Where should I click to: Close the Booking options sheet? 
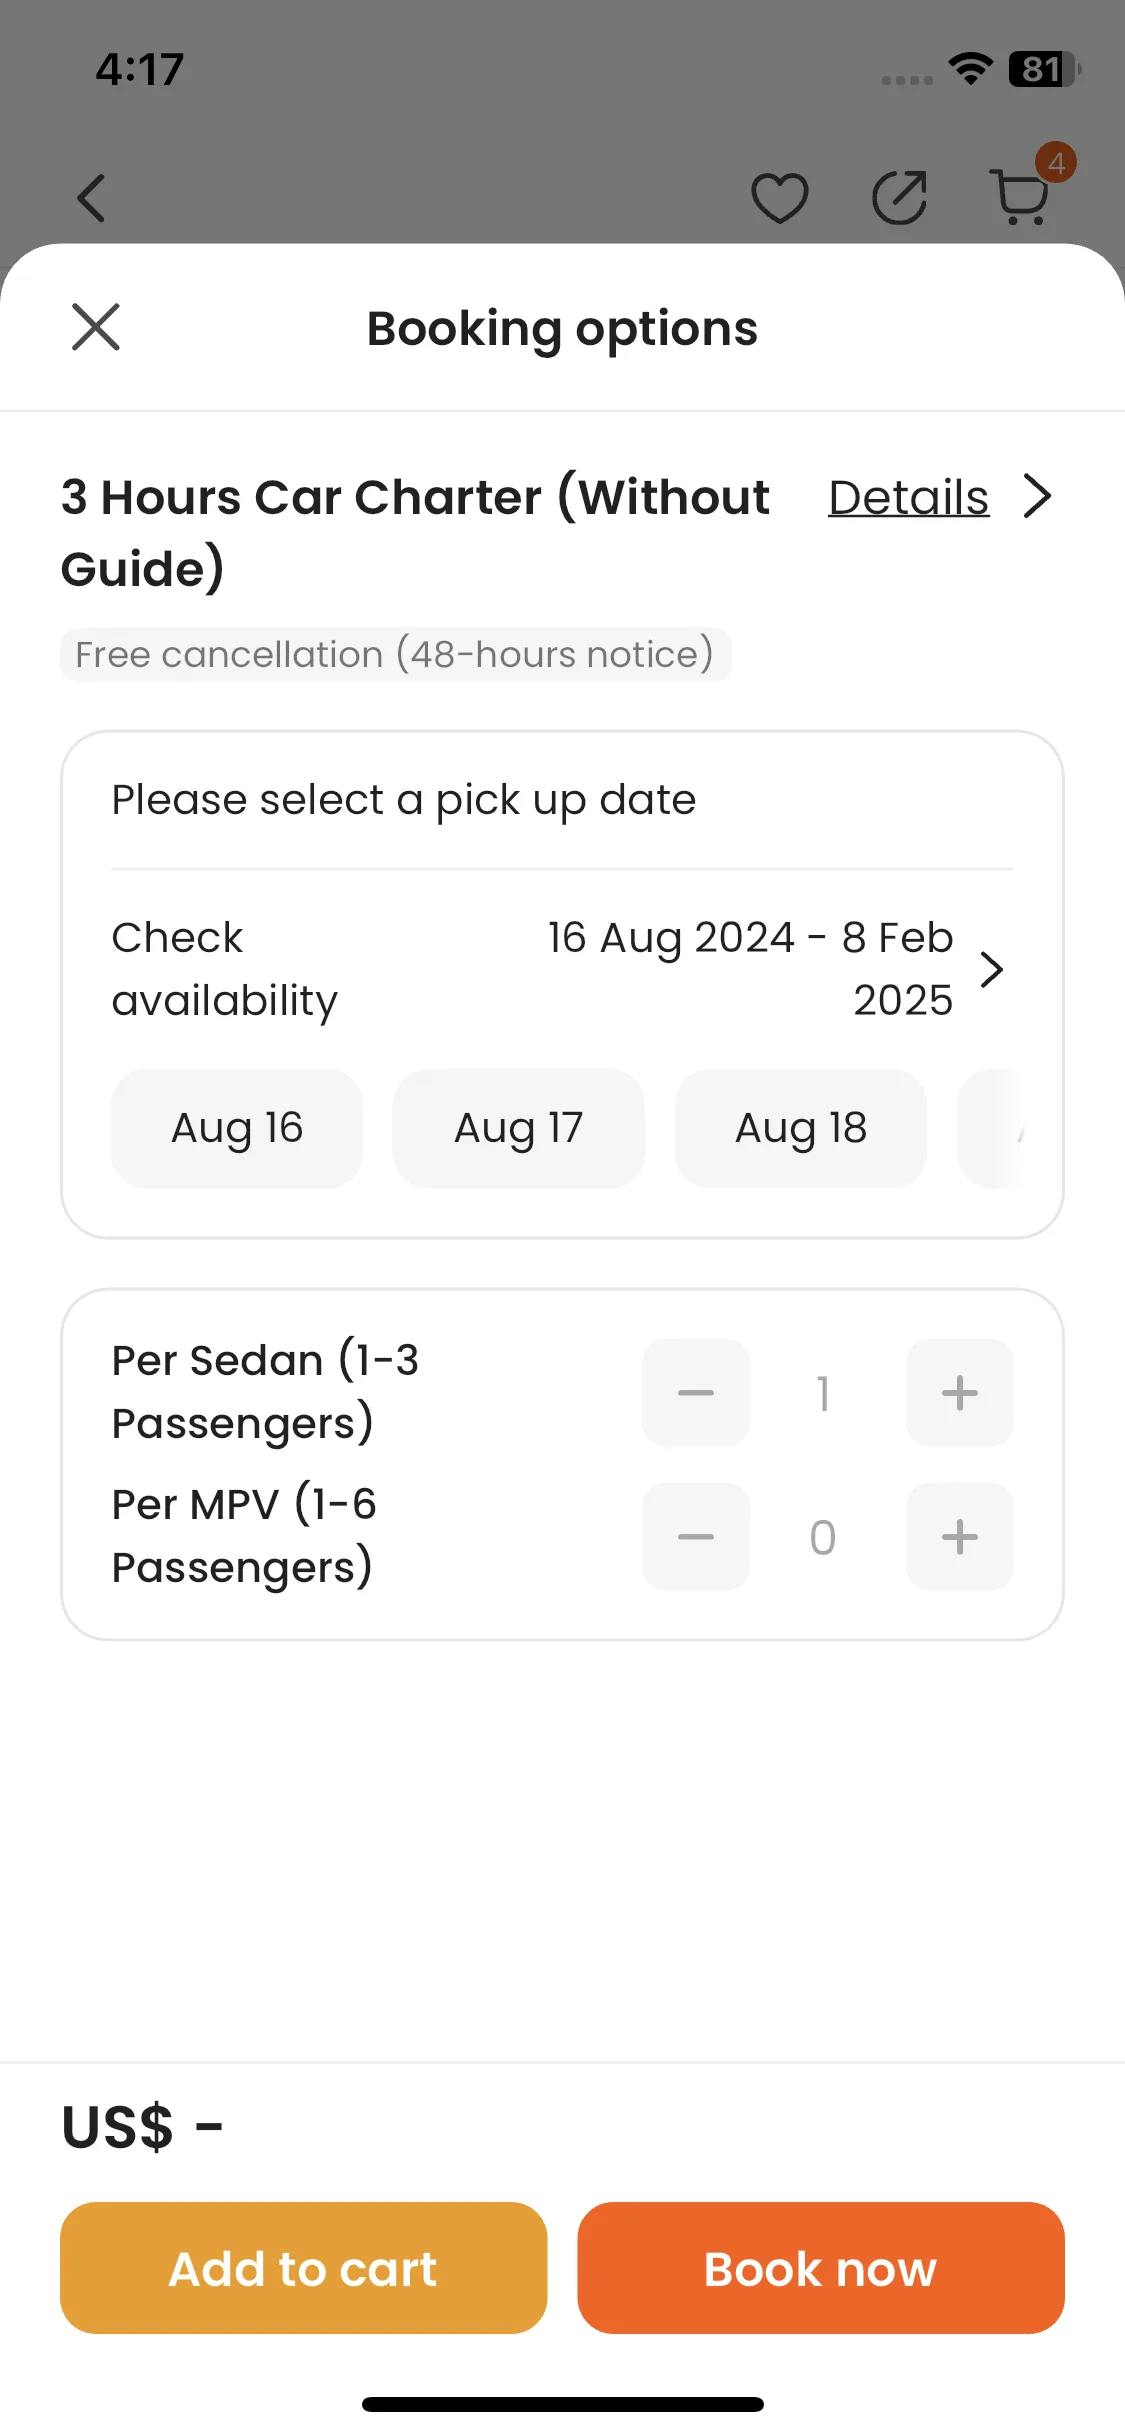(x=96, y=327)
